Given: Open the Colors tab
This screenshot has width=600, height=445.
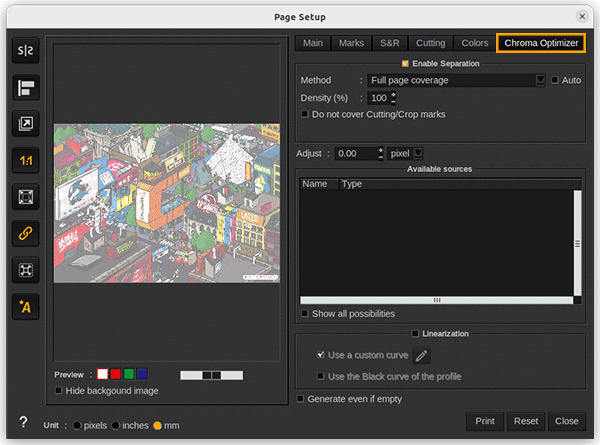Looking at the screenshot, I should [474, 43].
